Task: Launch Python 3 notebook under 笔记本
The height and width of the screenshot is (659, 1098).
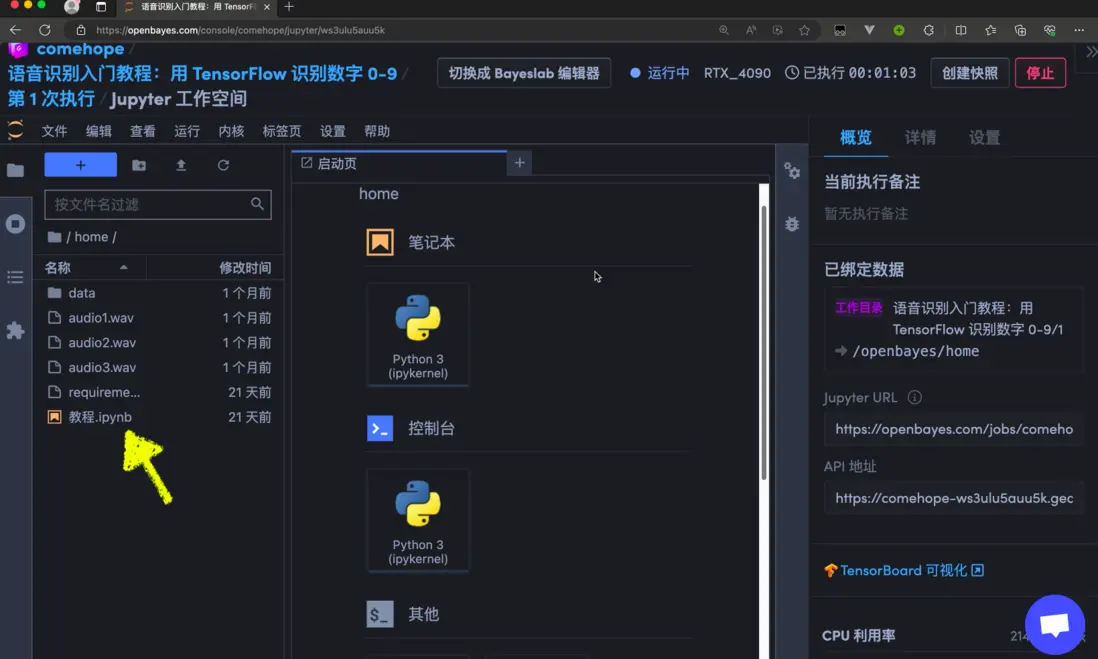Action: [418, 335]
